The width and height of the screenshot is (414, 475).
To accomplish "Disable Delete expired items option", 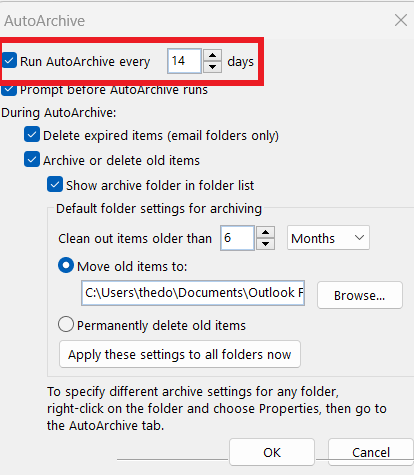I will (x=32, y=135).
